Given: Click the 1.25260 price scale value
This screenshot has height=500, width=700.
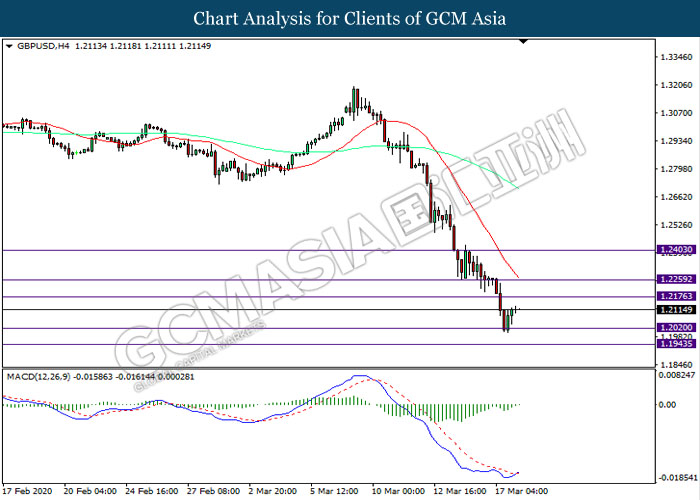Looking at the screenshot, I should click(677, 225).
